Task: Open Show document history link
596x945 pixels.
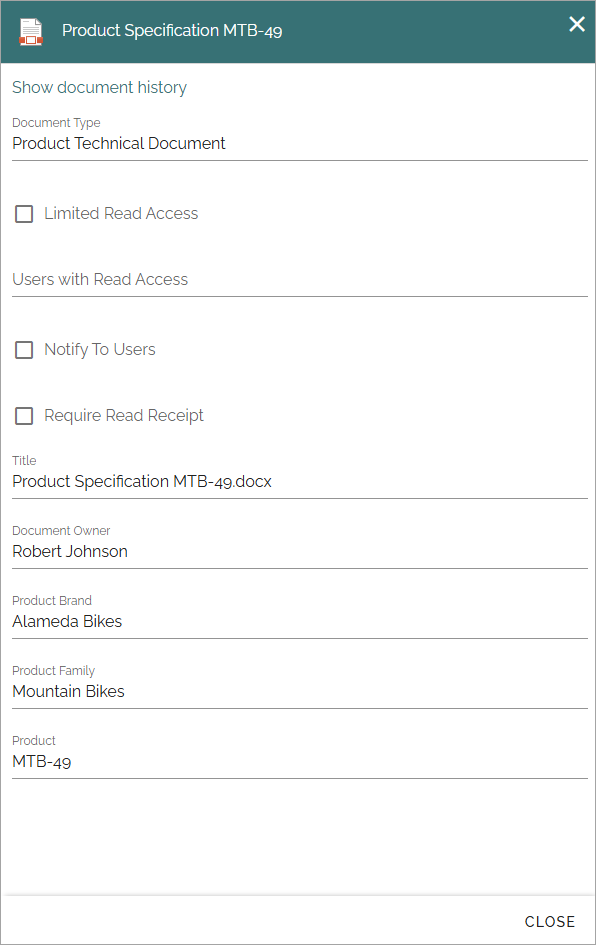Action: click(x=99, y=87)
